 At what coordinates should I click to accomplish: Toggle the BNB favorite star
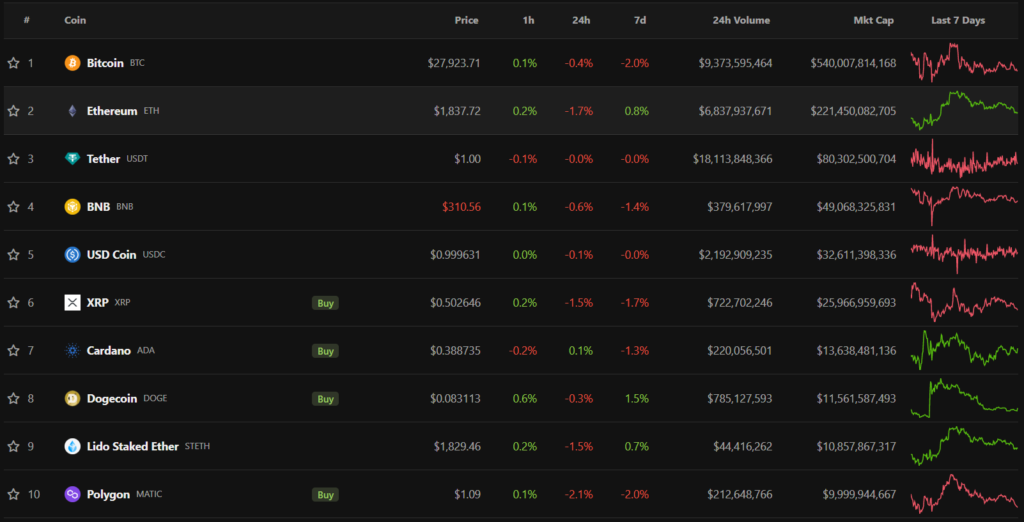[x=13, y=206]
